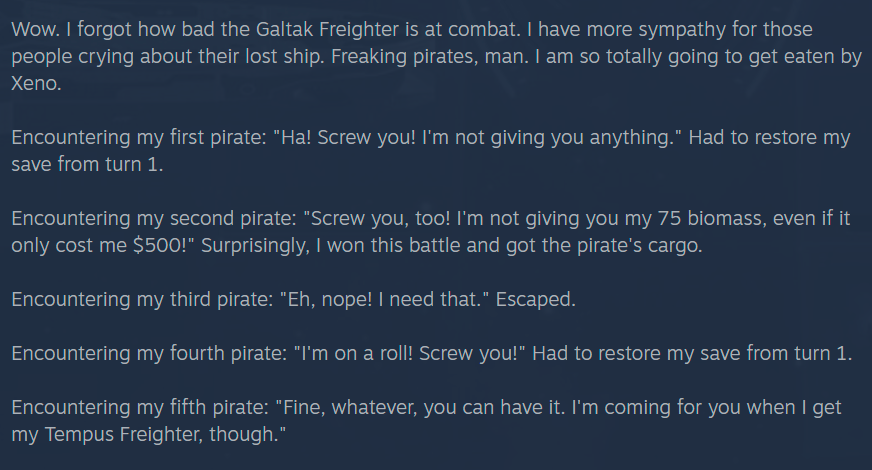Click 'Encountering my third pirate' text
The width and height of the screenshot is (872, 470).
(x=142, y=299)
